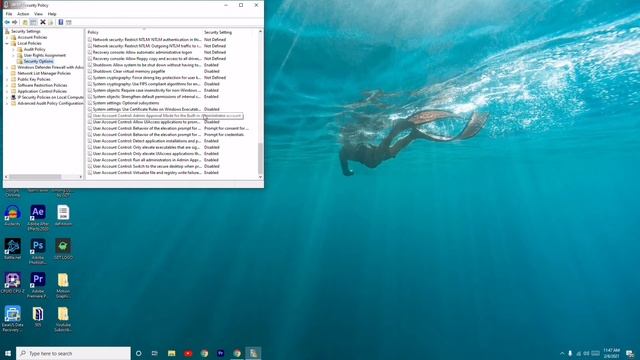This screenshot has height=360, width=640.
Task: Open the Adobe After Effects desktop shortcut
Action: (x=38, y=218)
